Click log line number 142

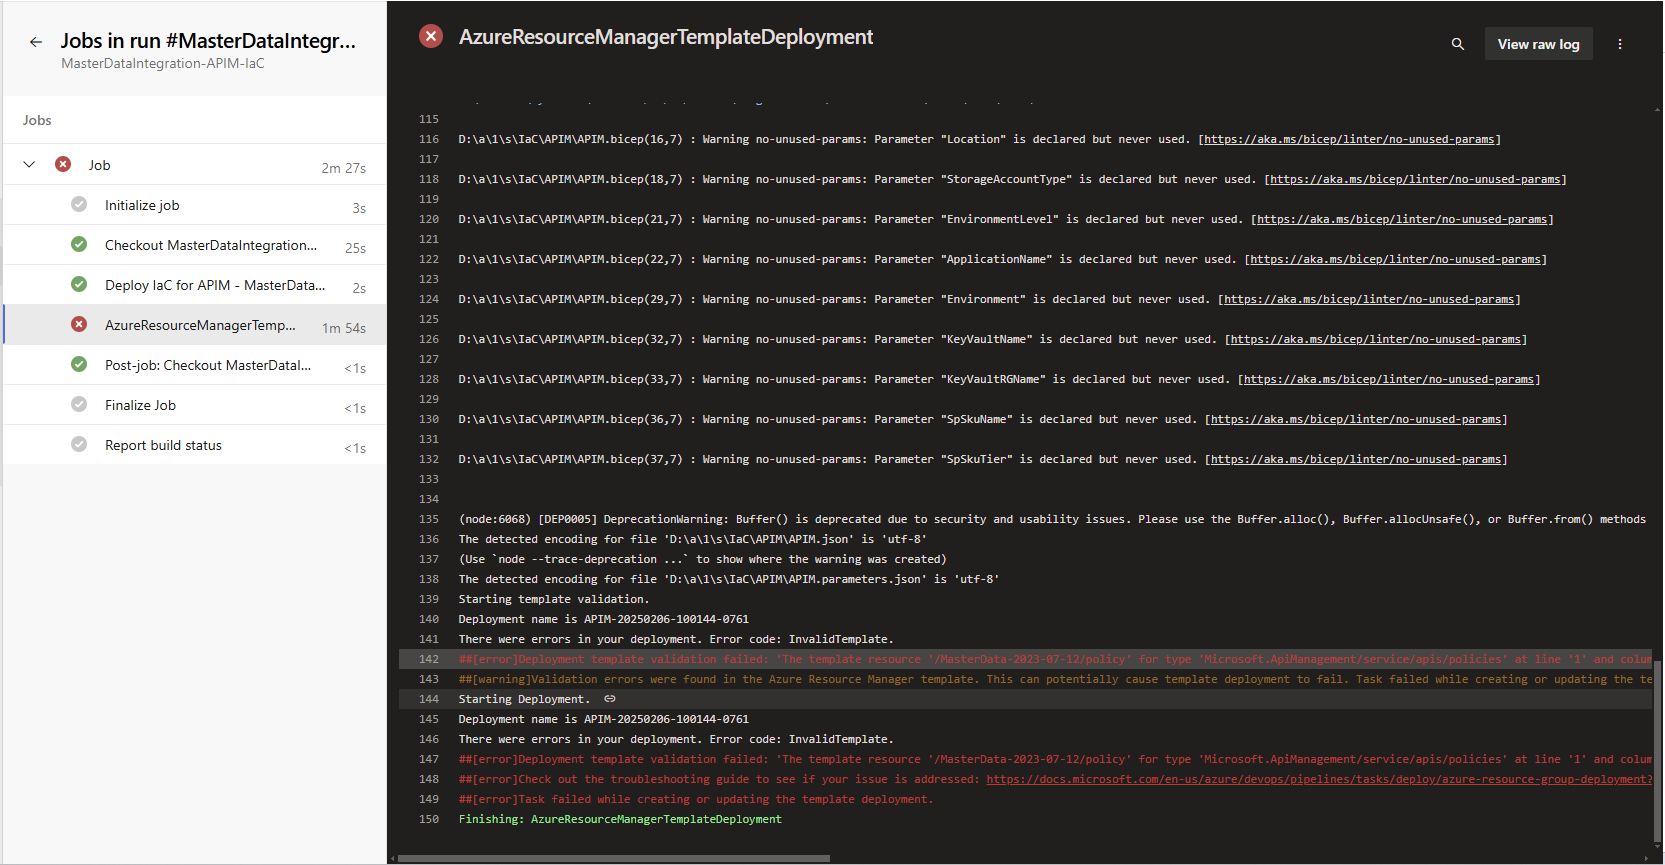pos(429,659)
